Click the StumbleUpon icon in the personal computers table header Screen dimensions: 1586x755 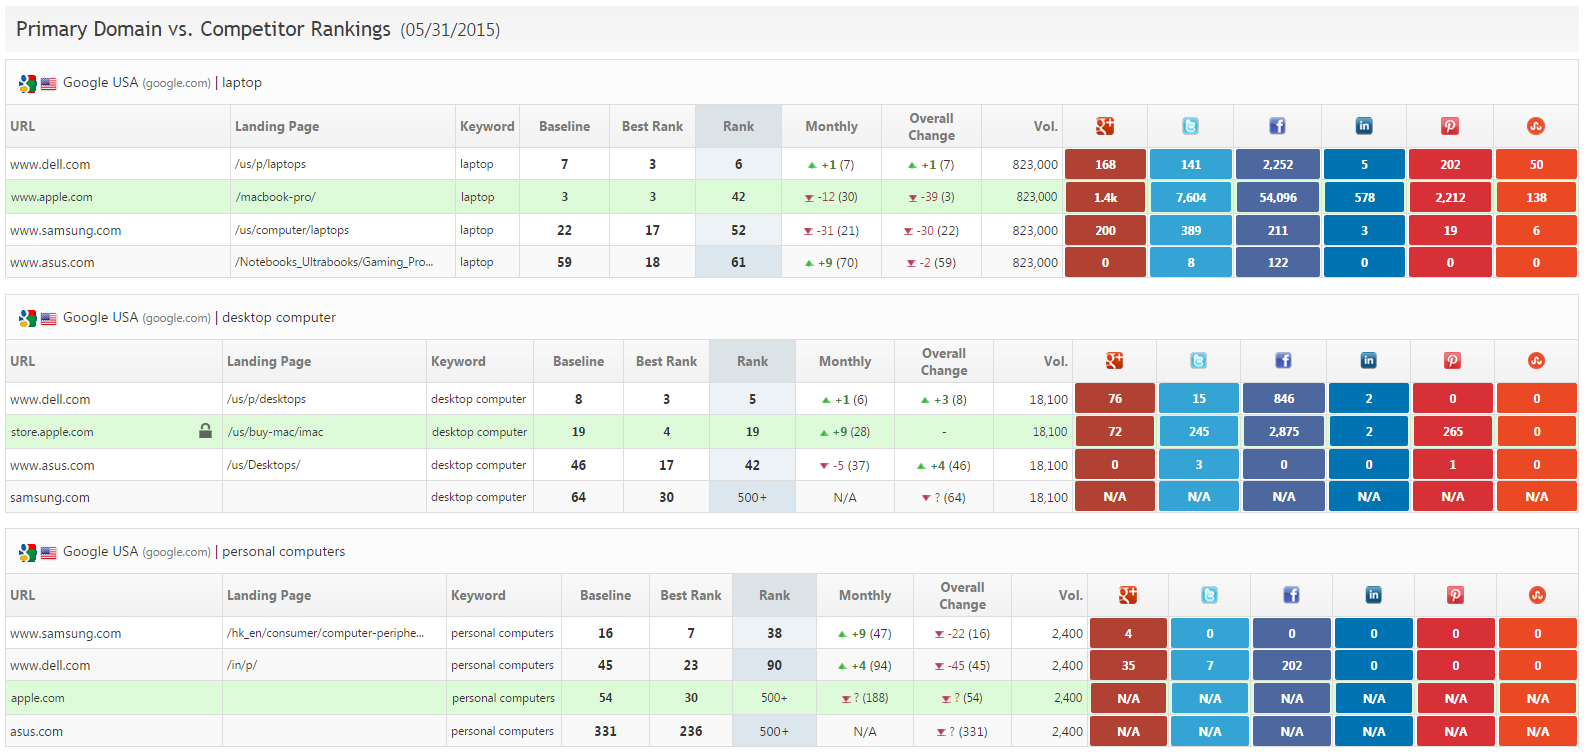tap(1537, 595)
